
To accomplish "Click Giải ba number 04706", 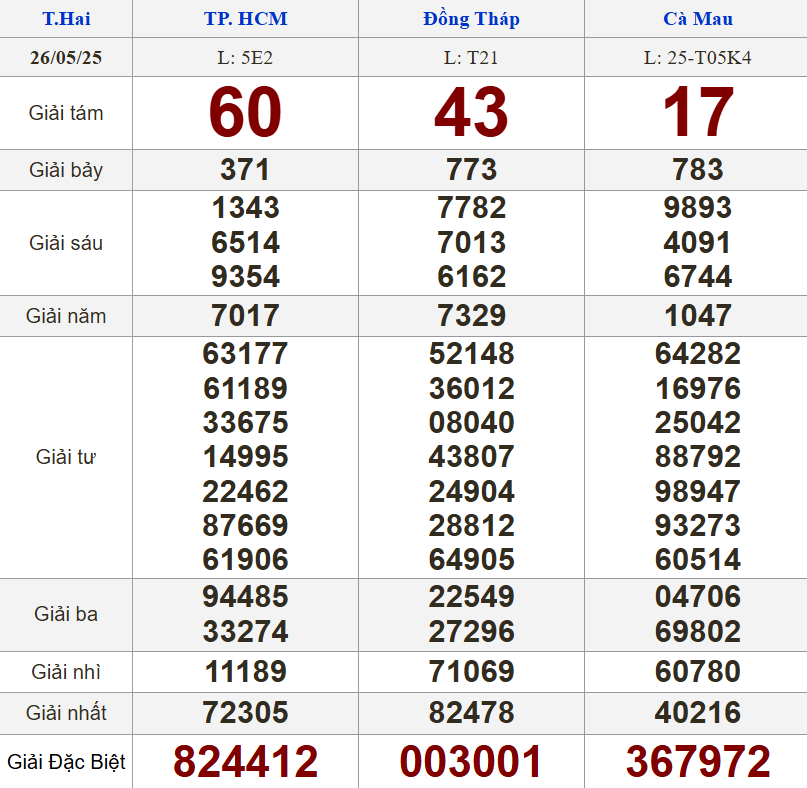I will [698, 597].
